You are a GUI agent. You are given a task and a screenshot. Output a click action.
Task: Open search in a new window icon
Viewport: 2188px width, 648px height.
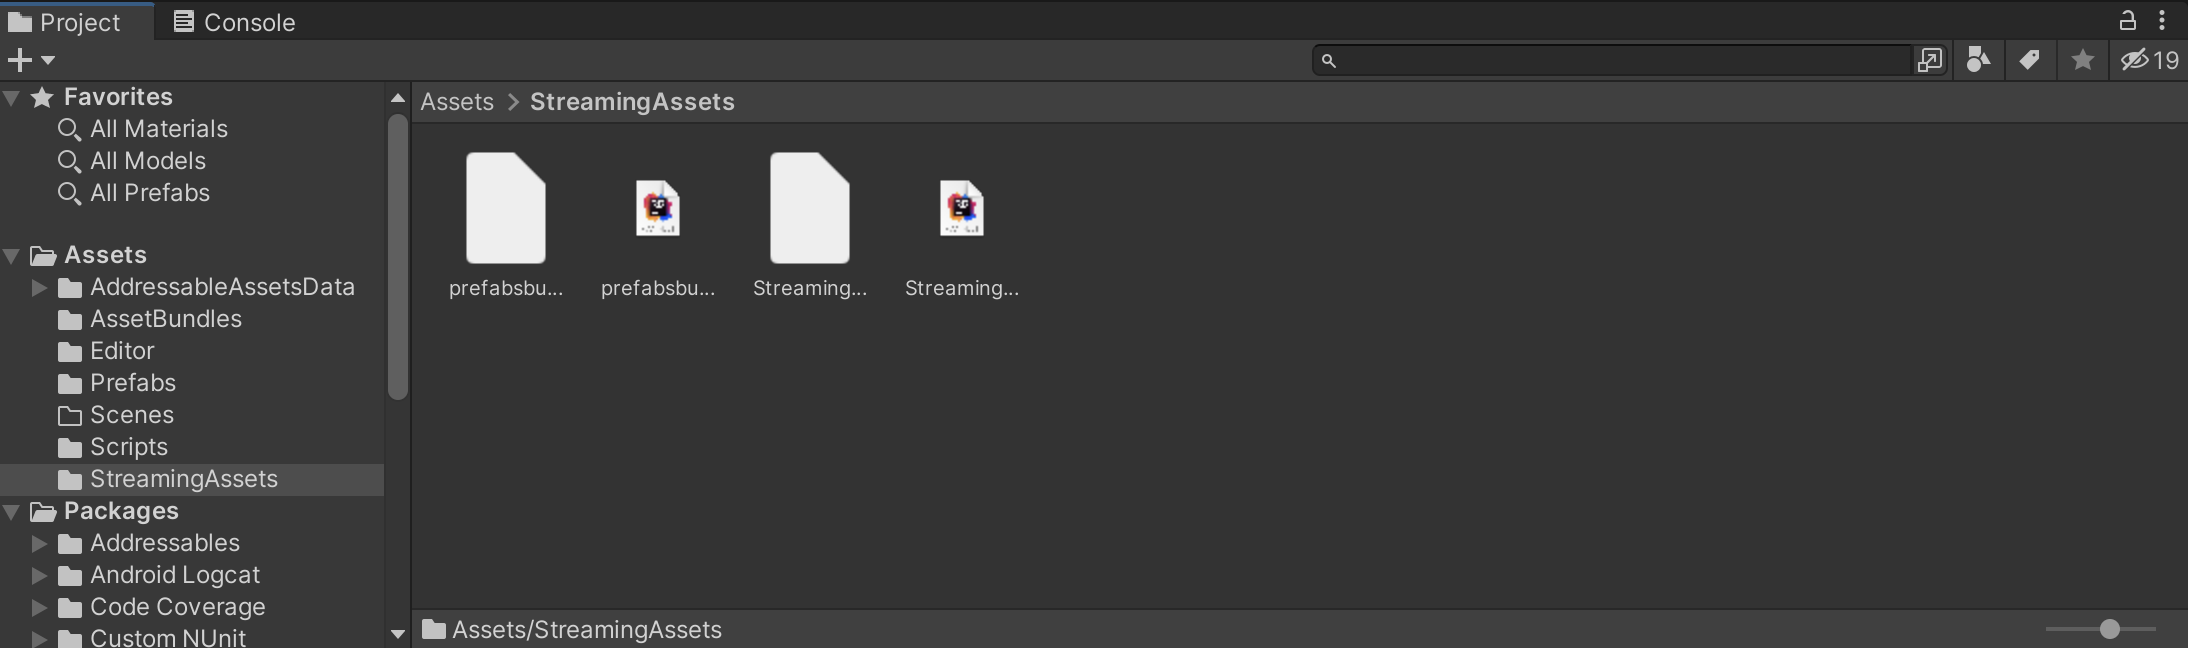[x=1930, y=61]
